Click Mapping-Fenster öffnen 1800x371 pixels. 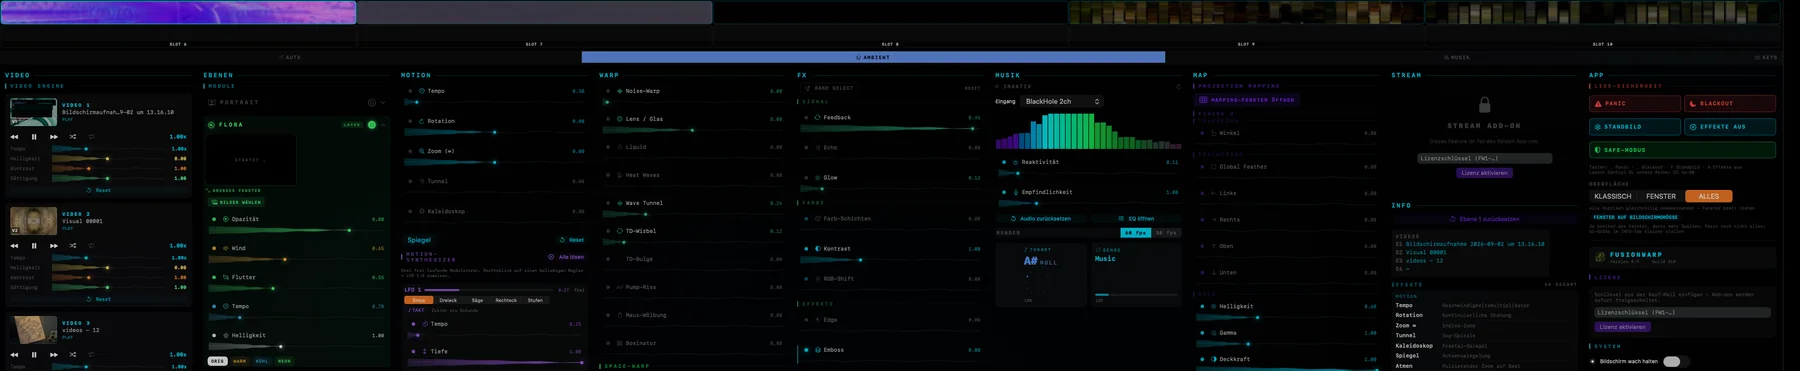click(x=1246, y=100)
